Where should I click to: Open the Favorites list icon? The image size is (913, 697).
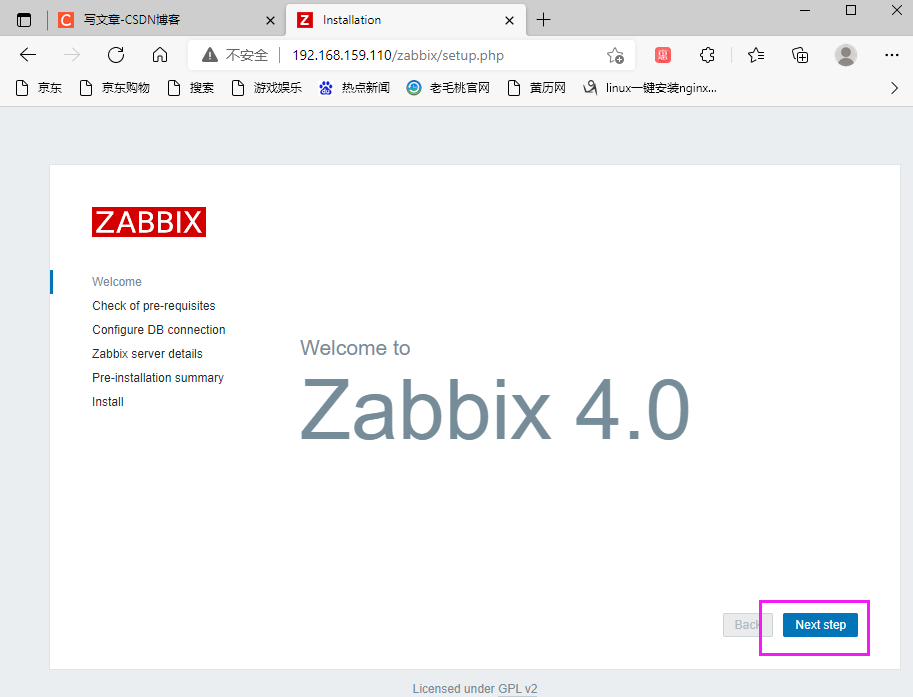tap(756, 55)
